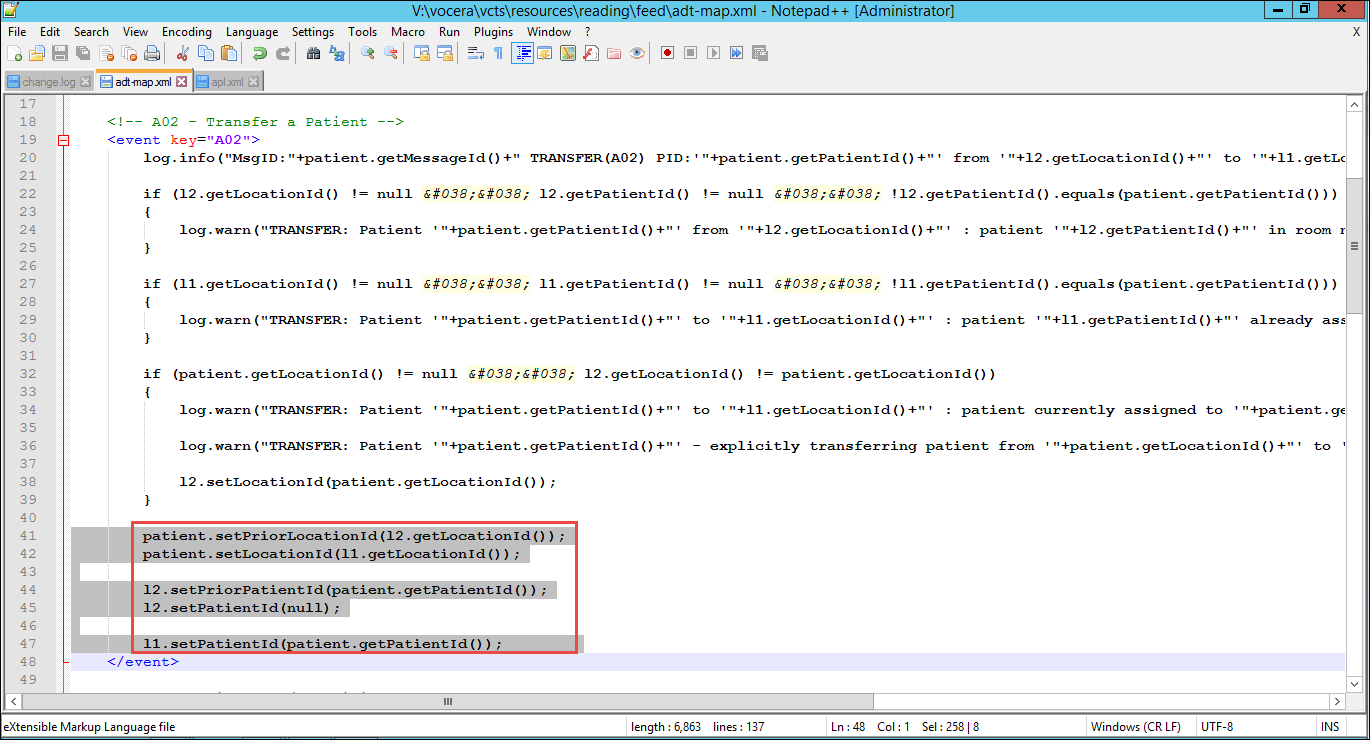Open the Run menu
The height and width of the screenshot is (740, 1370).
click(x=450, y=32)
